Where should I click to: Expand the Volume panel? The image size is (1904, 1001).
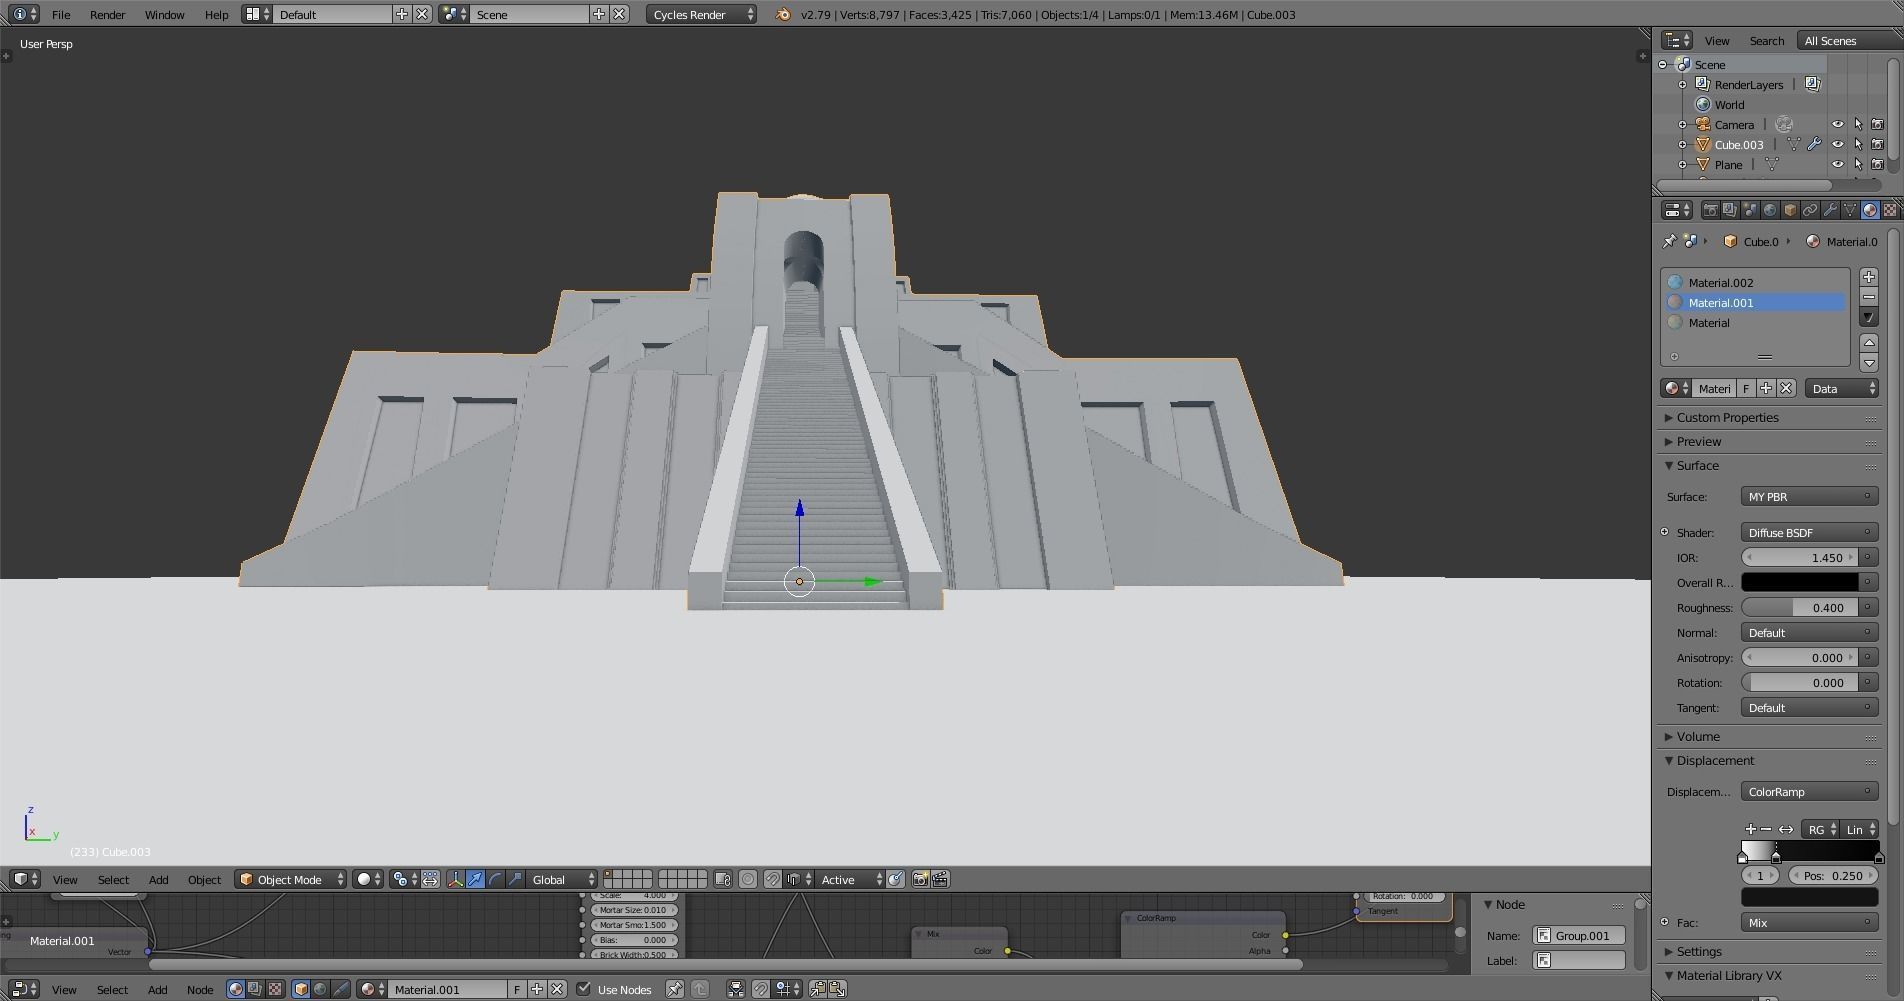tap(1698, 736)
